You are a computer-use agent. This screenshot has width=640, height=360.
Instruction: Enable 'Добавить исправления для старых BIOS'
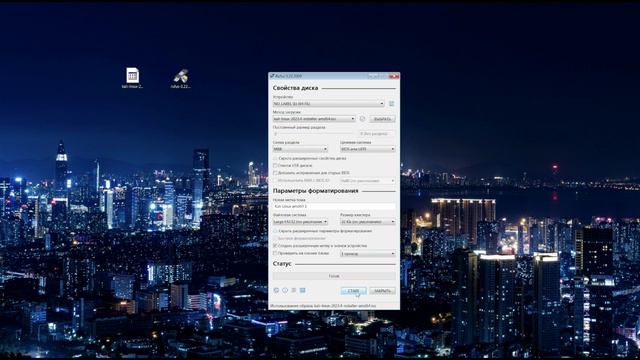(275, 173)
